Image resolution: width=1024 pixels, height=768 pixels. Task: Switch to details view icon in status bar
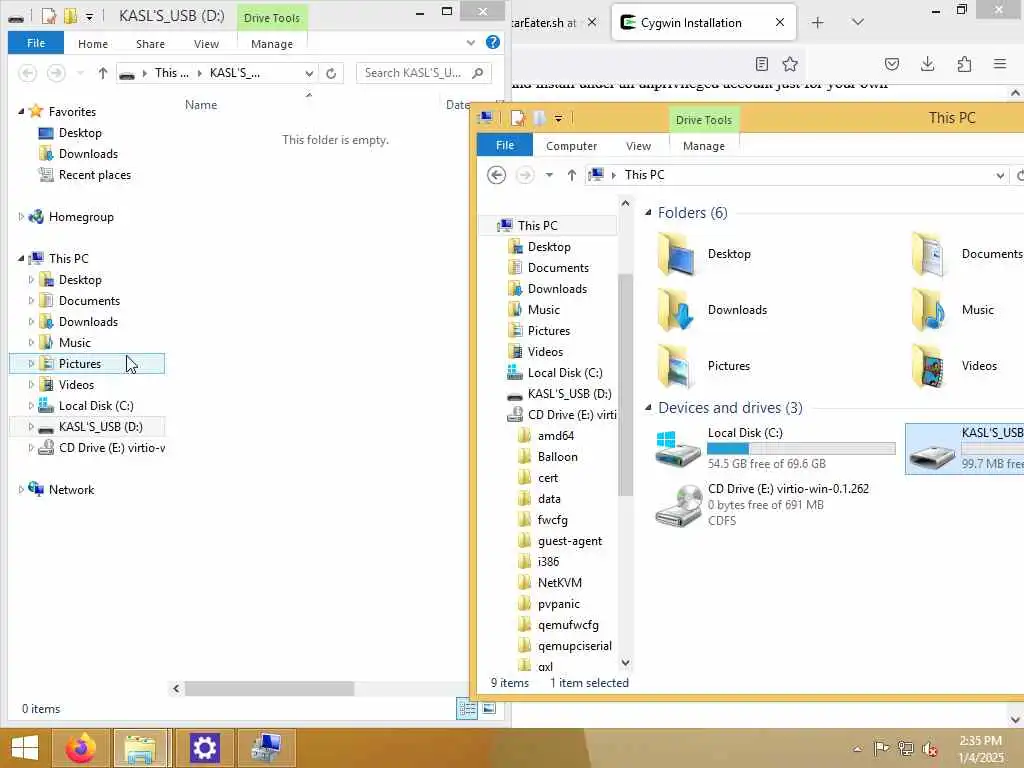pyautogui.click(x=467, y=709)
